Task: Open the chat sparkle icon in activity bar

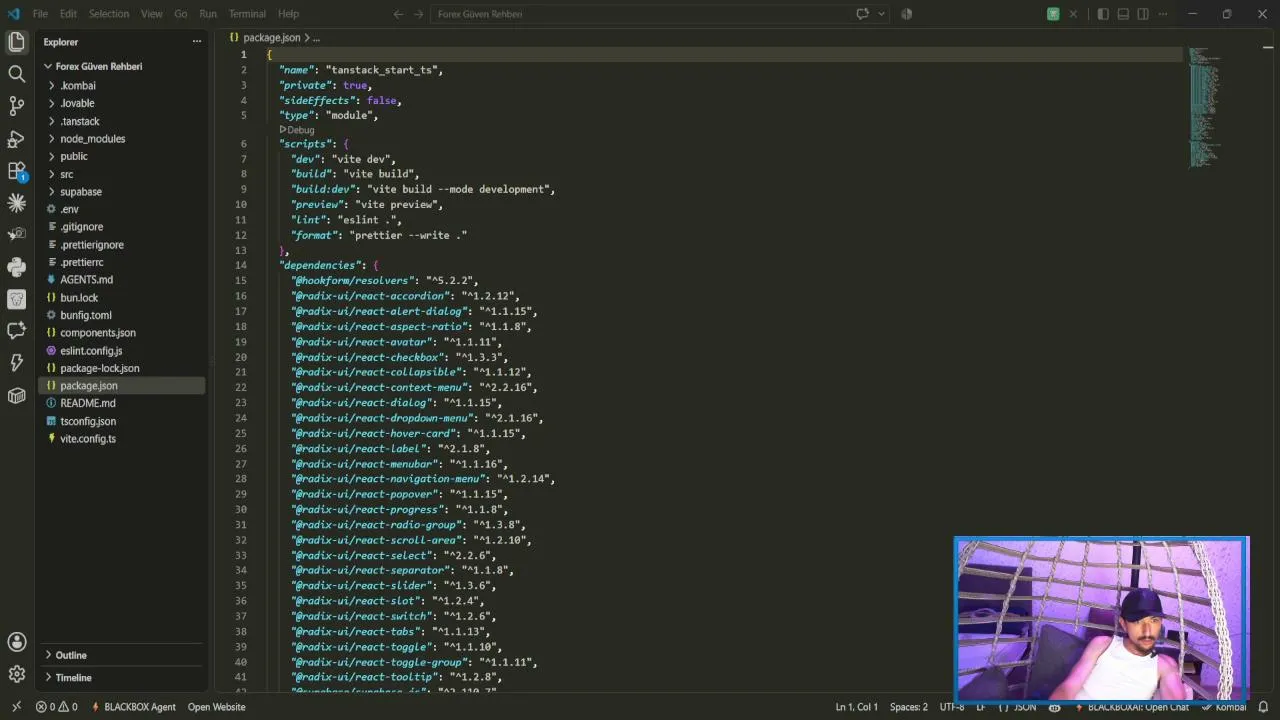Action: coord(16,330)
